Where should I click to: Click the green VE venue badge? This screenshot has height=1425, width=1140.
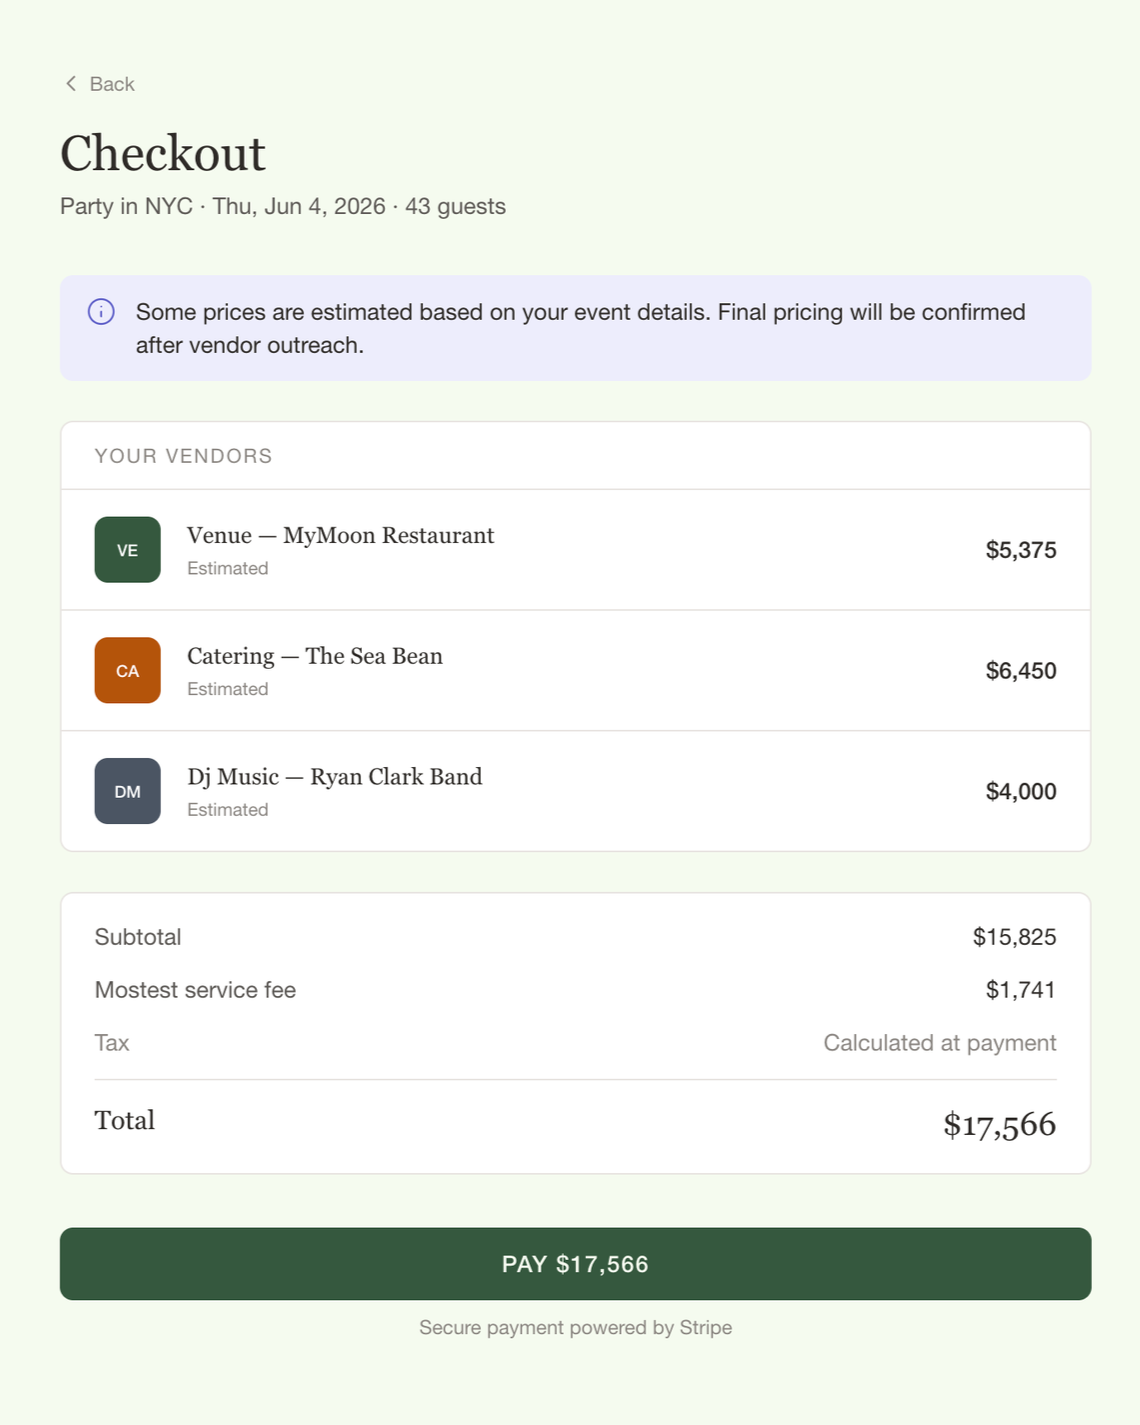[128, 550]
